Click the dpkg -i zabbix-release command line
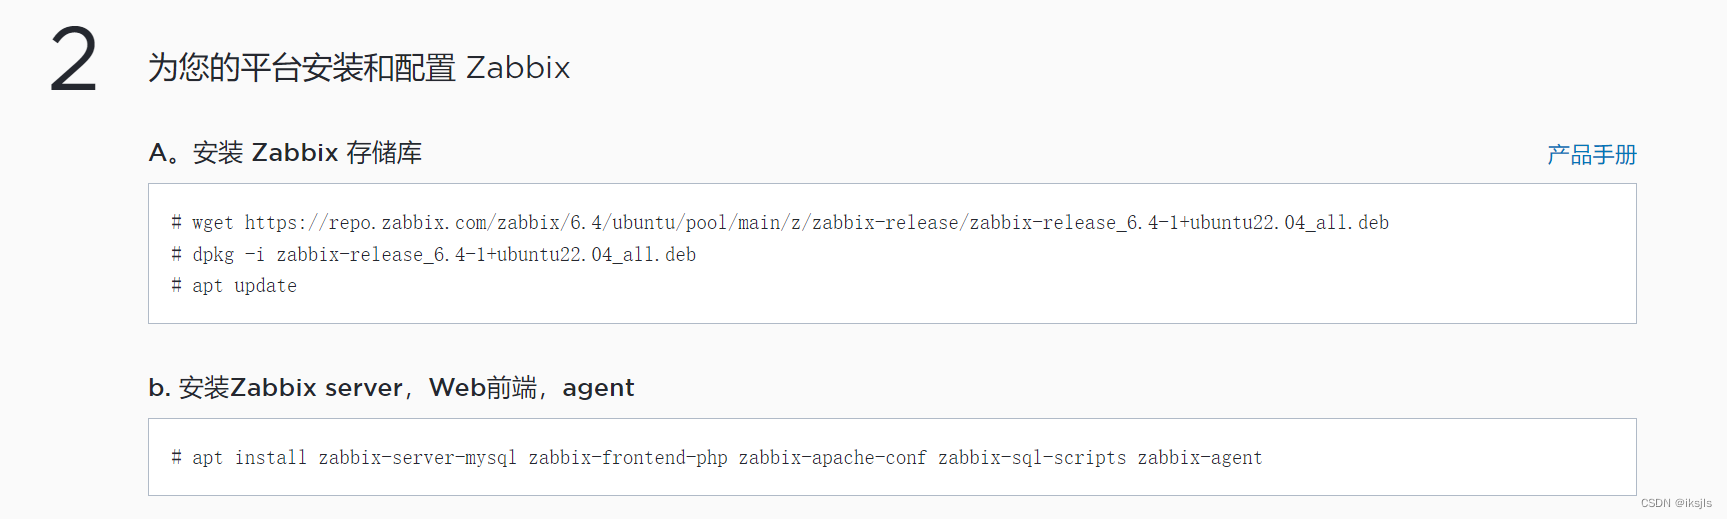Viewport: 1727px width, 519px height. click(433, 255)
